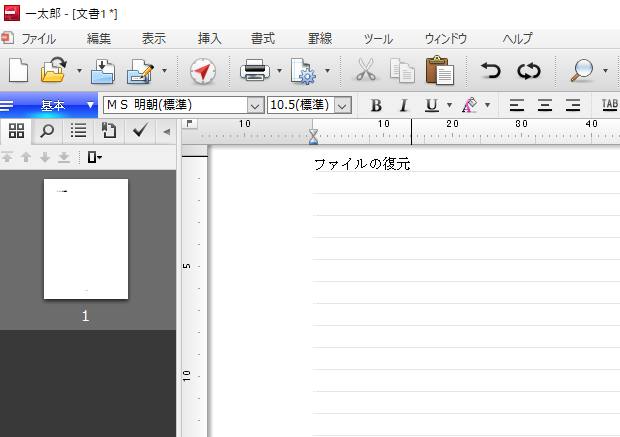Open the 罫線 menu
Viewport: 620px width, 437px height.
point(319,39)
